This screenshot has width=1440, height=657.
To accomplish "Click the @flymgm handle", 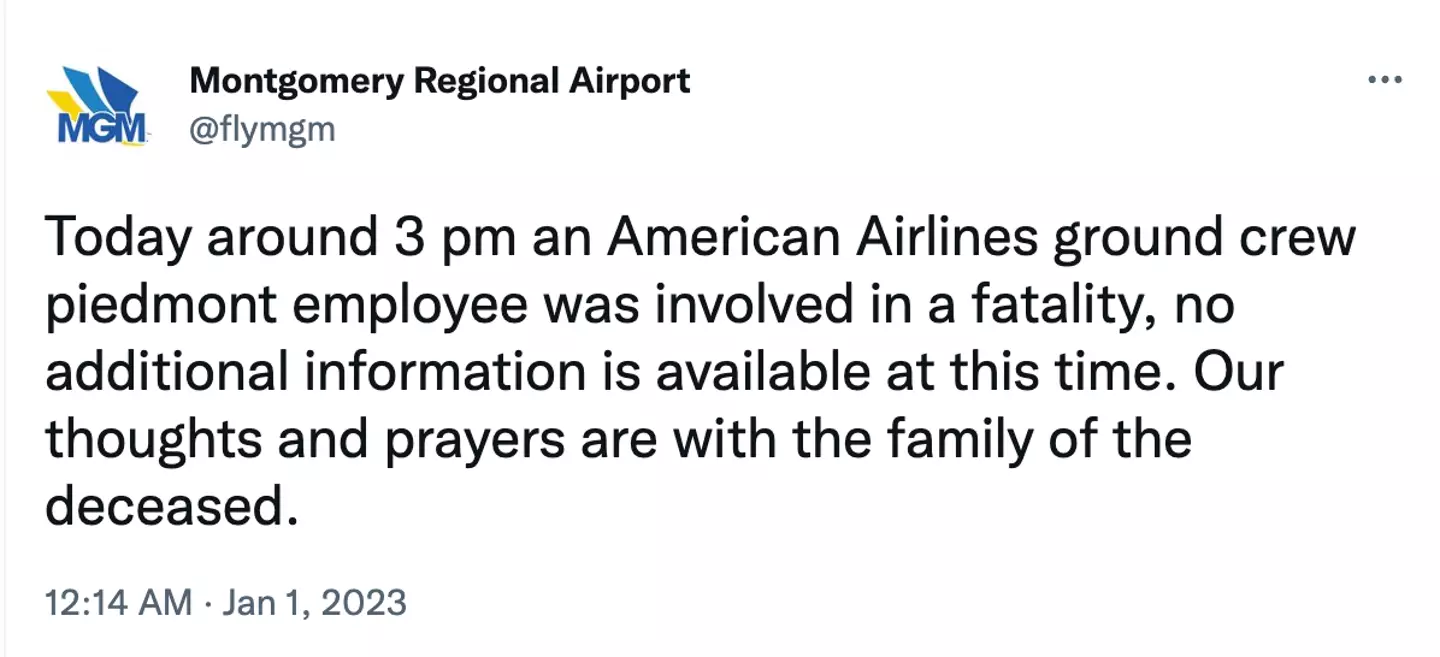I will coord(262,129).
